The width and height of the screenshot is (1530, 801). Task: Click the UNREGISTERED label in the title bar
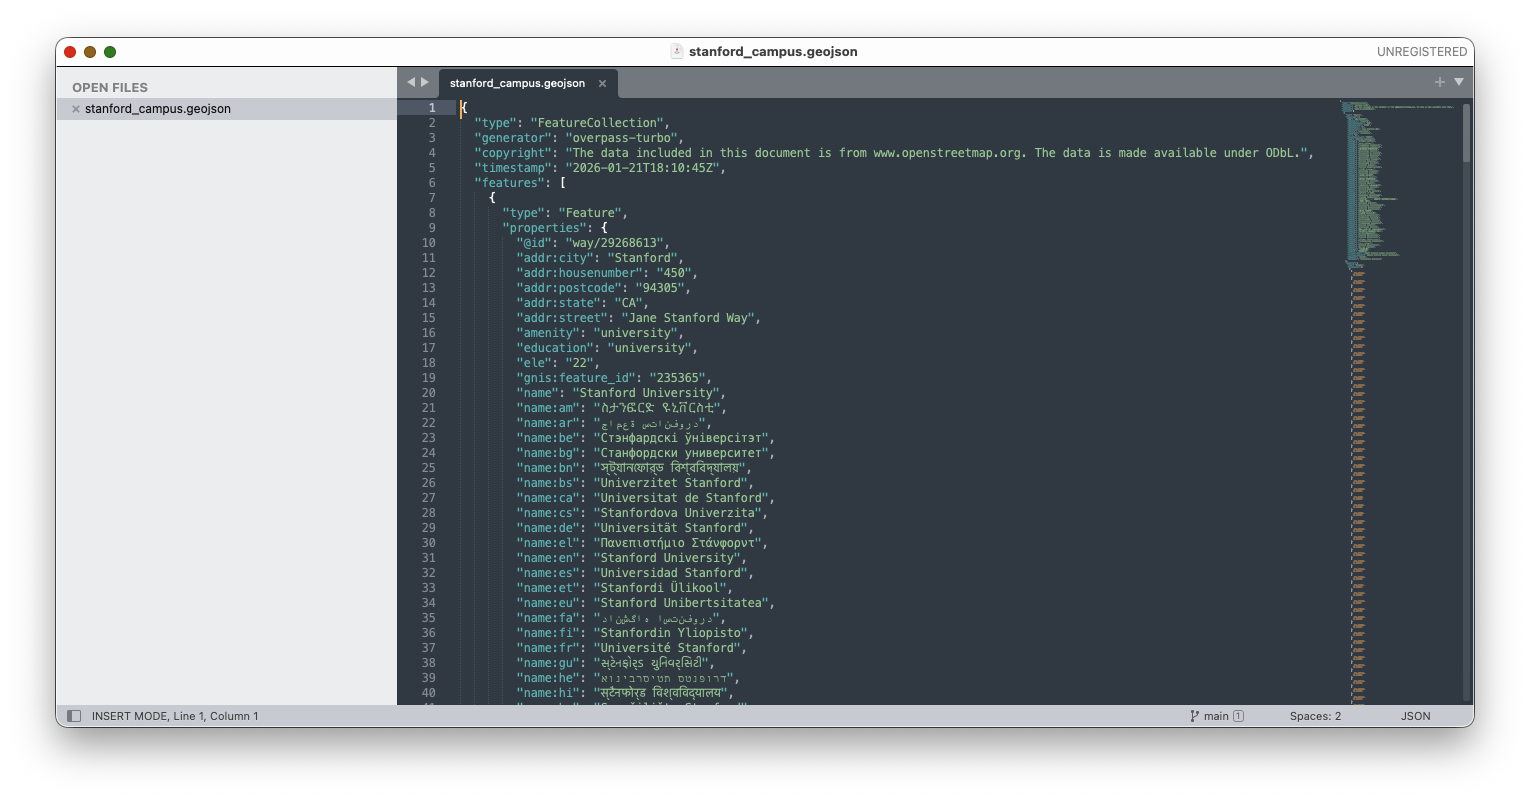1423,51
